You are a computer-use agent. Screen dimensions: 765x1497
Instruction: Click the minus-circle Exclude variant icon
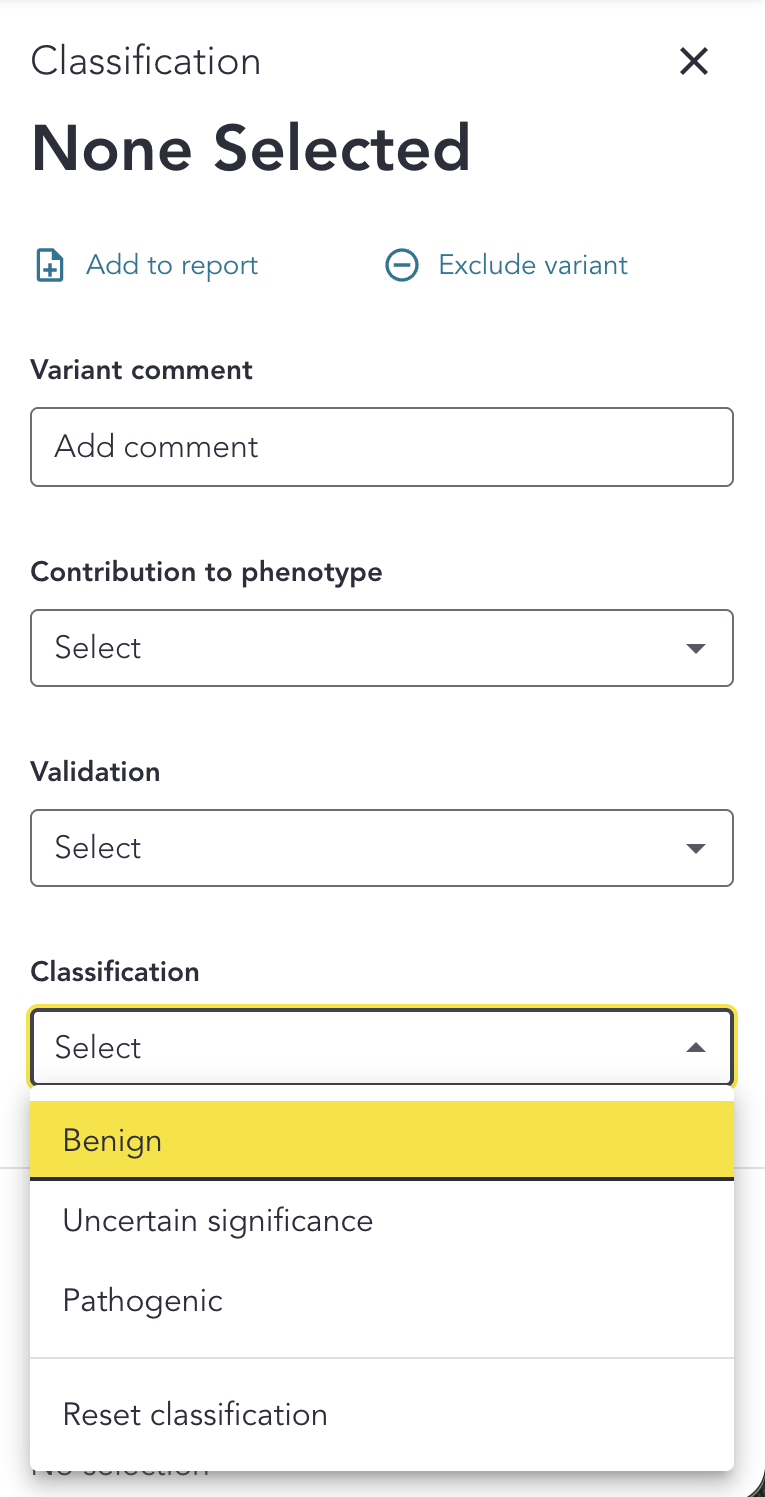coord(401,264)
